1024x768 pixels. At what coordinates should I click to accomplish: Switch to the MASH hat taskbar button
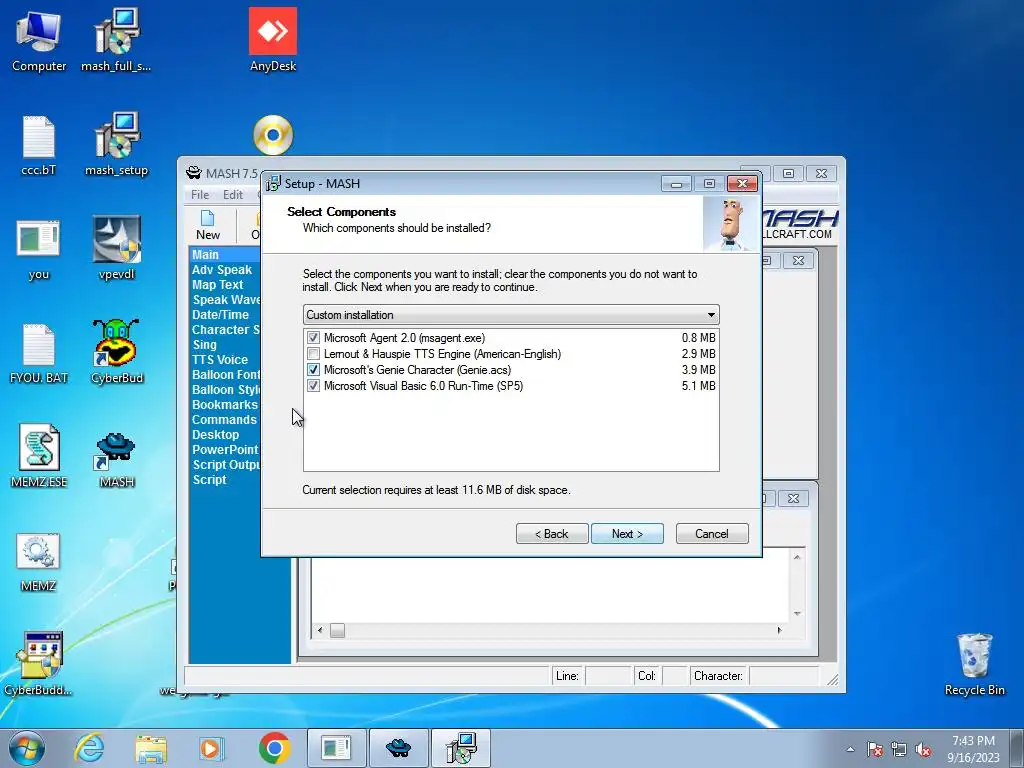click(398, 748)
